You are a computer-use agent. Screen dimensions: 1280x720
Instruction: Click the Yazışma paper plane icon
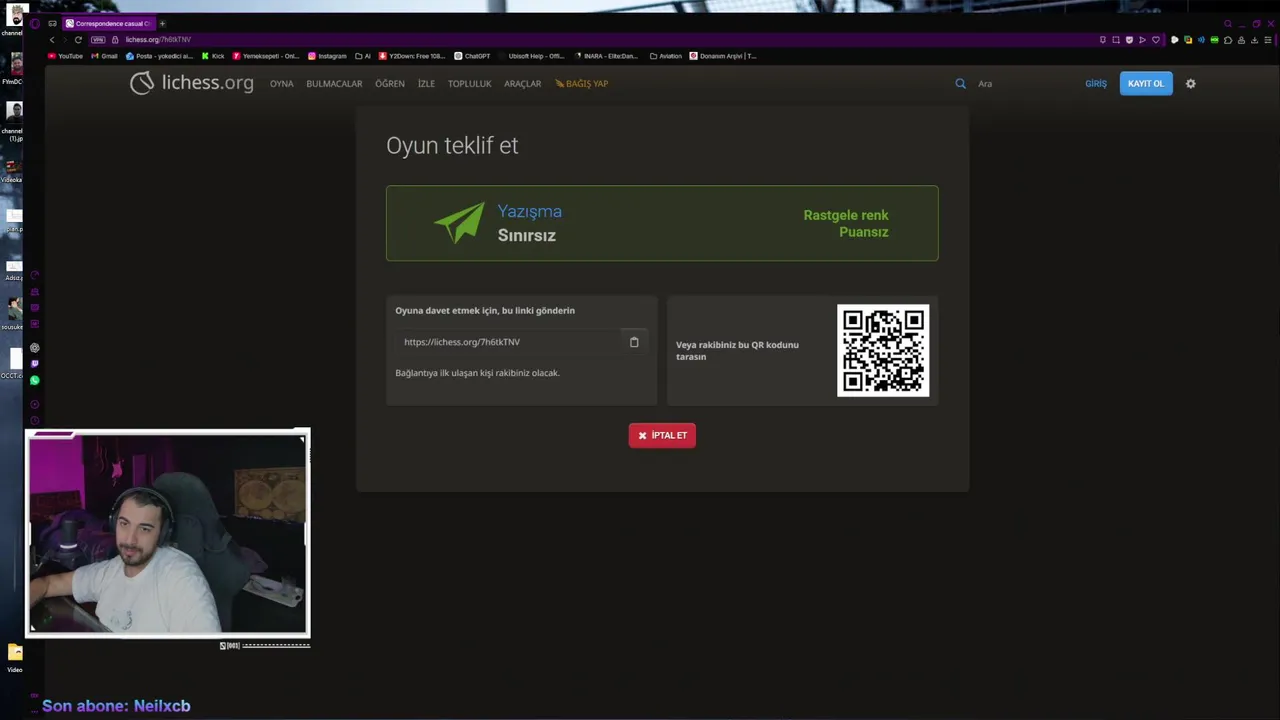(460, 223)
